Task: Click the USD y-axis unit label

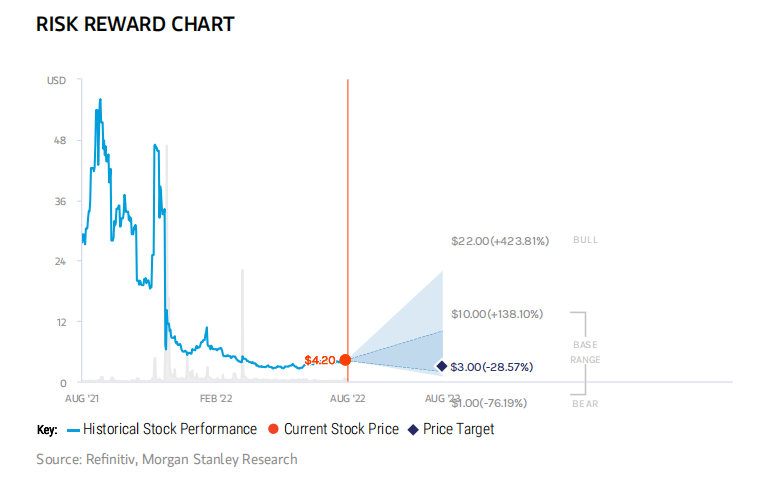Action: point(56,80)
